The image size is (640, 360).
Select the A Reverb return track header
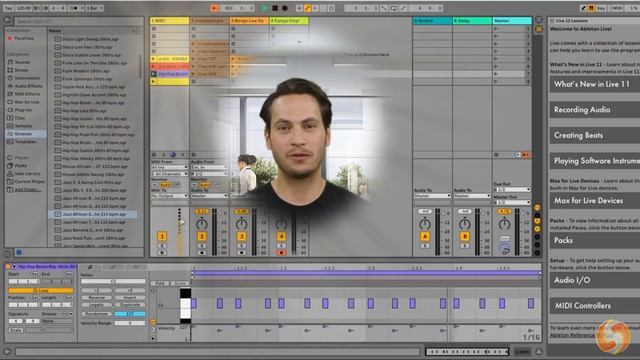(432, 20)
